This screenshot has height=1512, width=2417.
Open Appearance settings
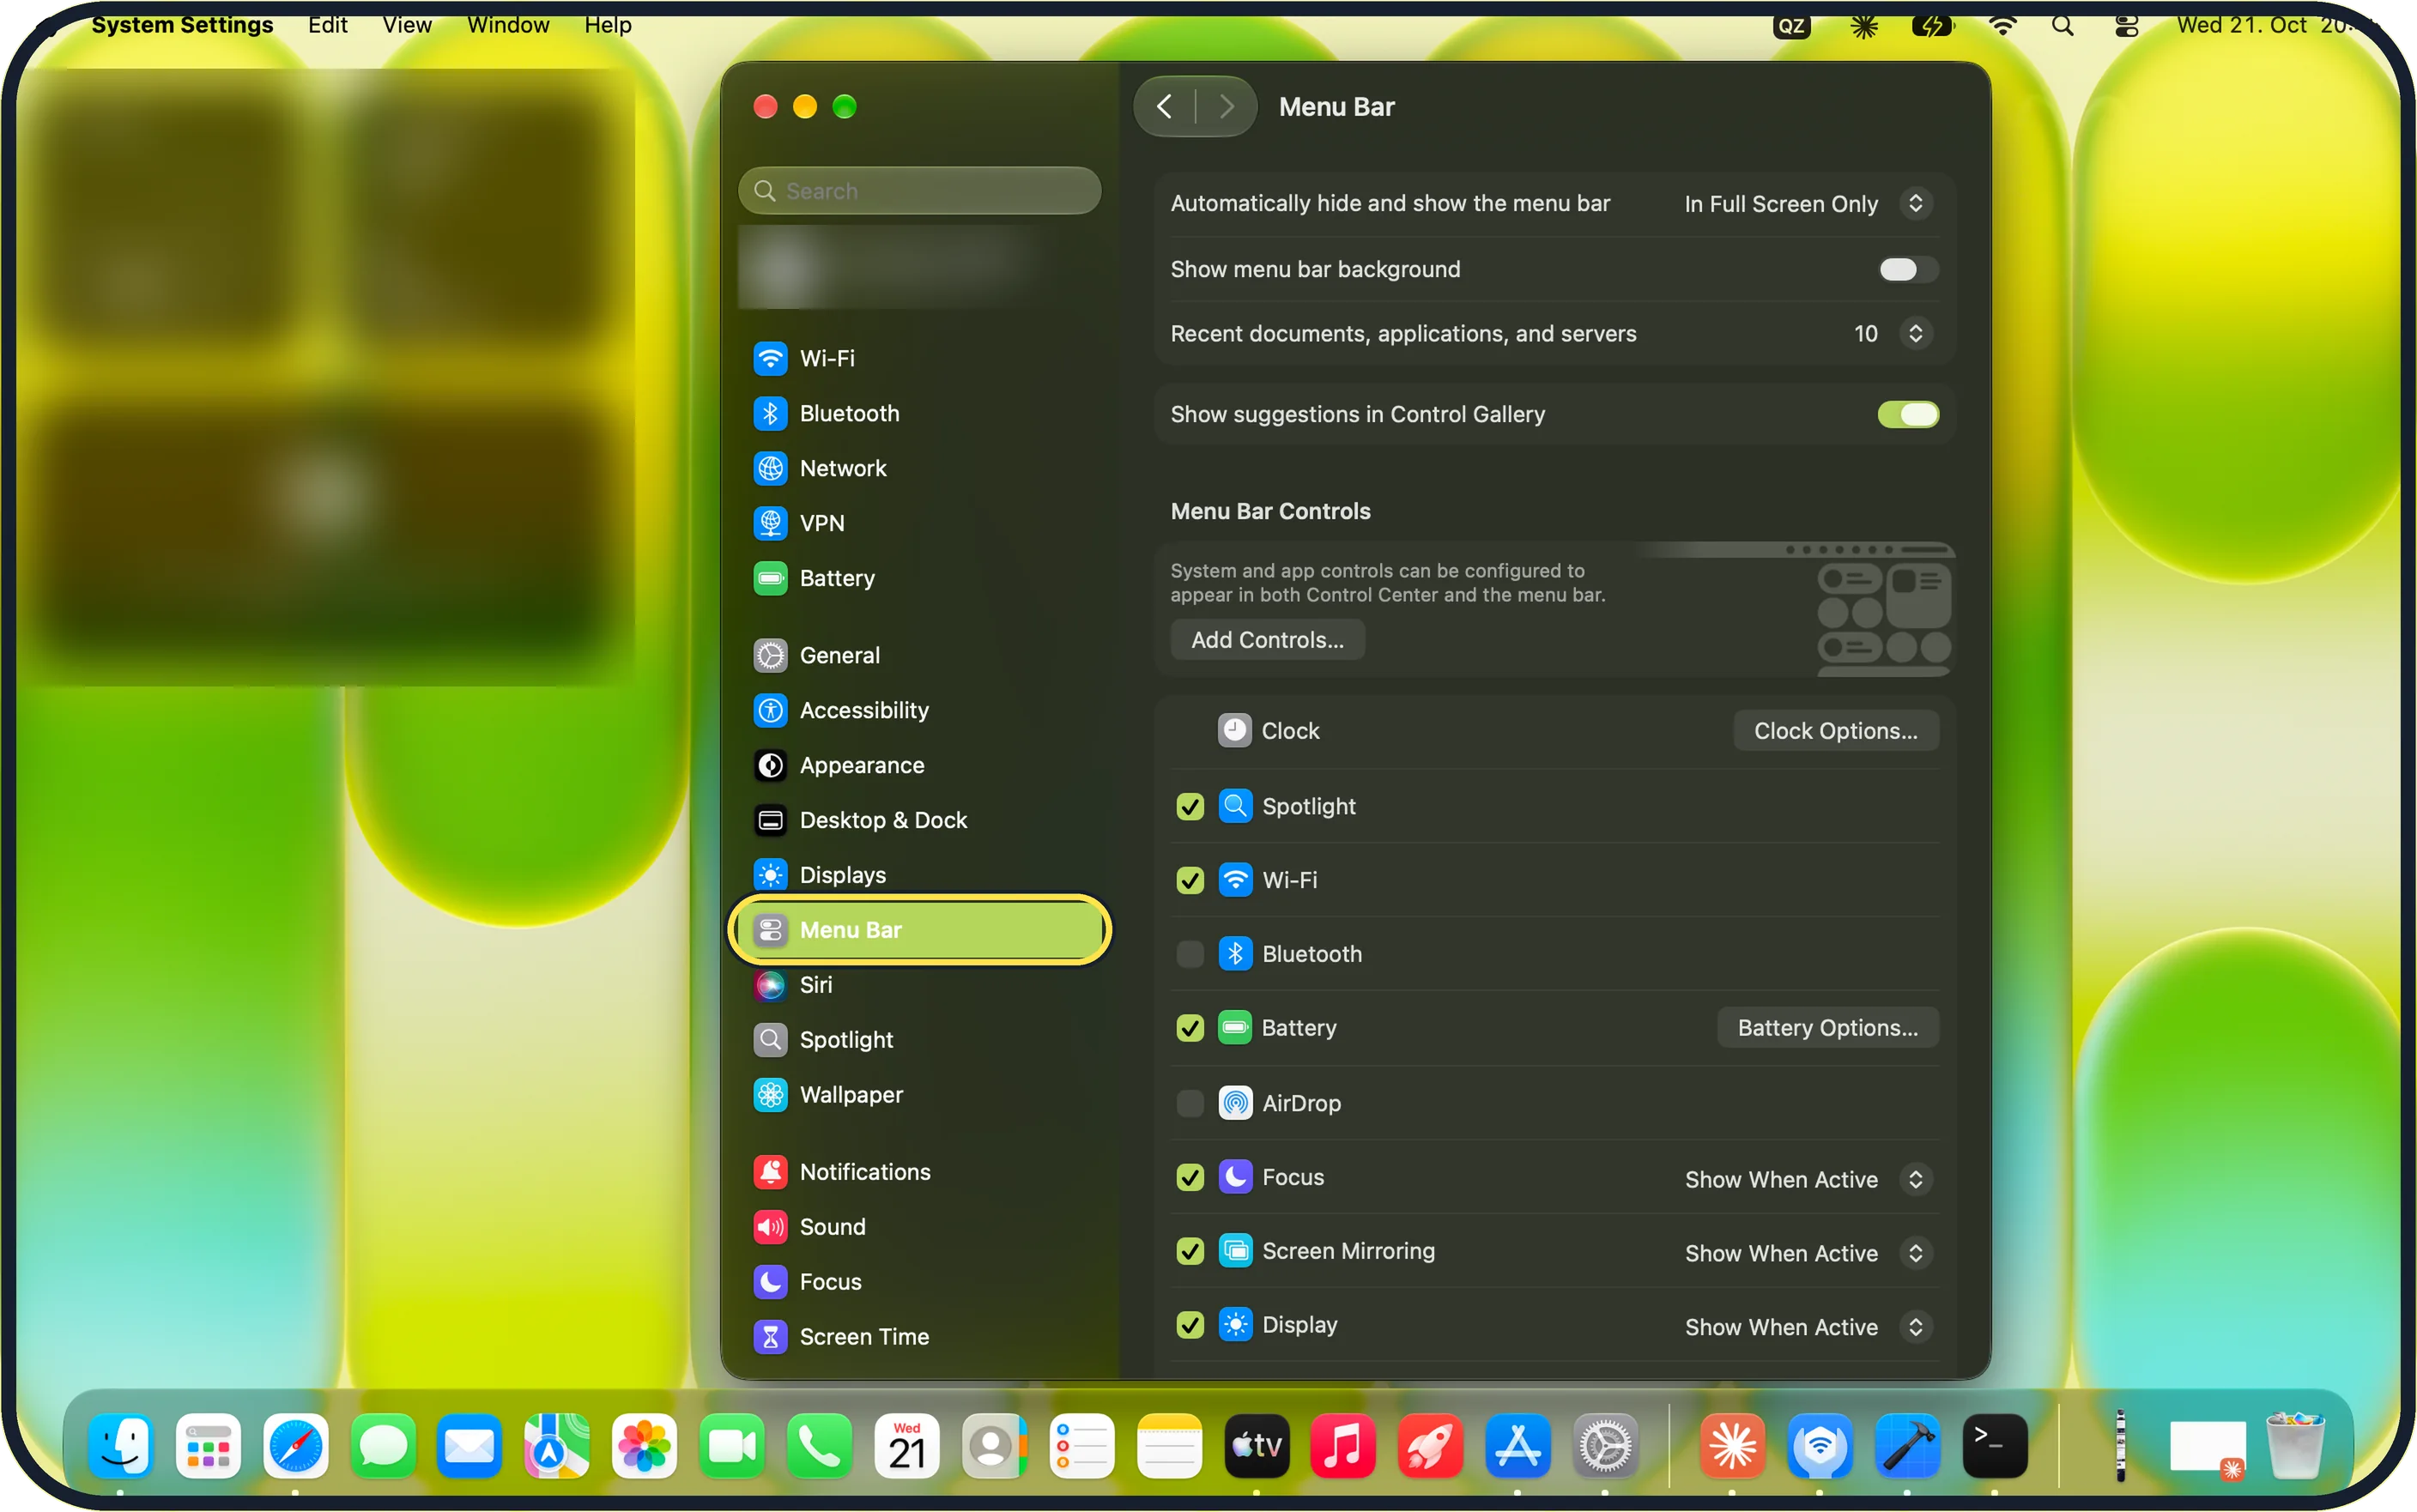click(x=918, y=765)
